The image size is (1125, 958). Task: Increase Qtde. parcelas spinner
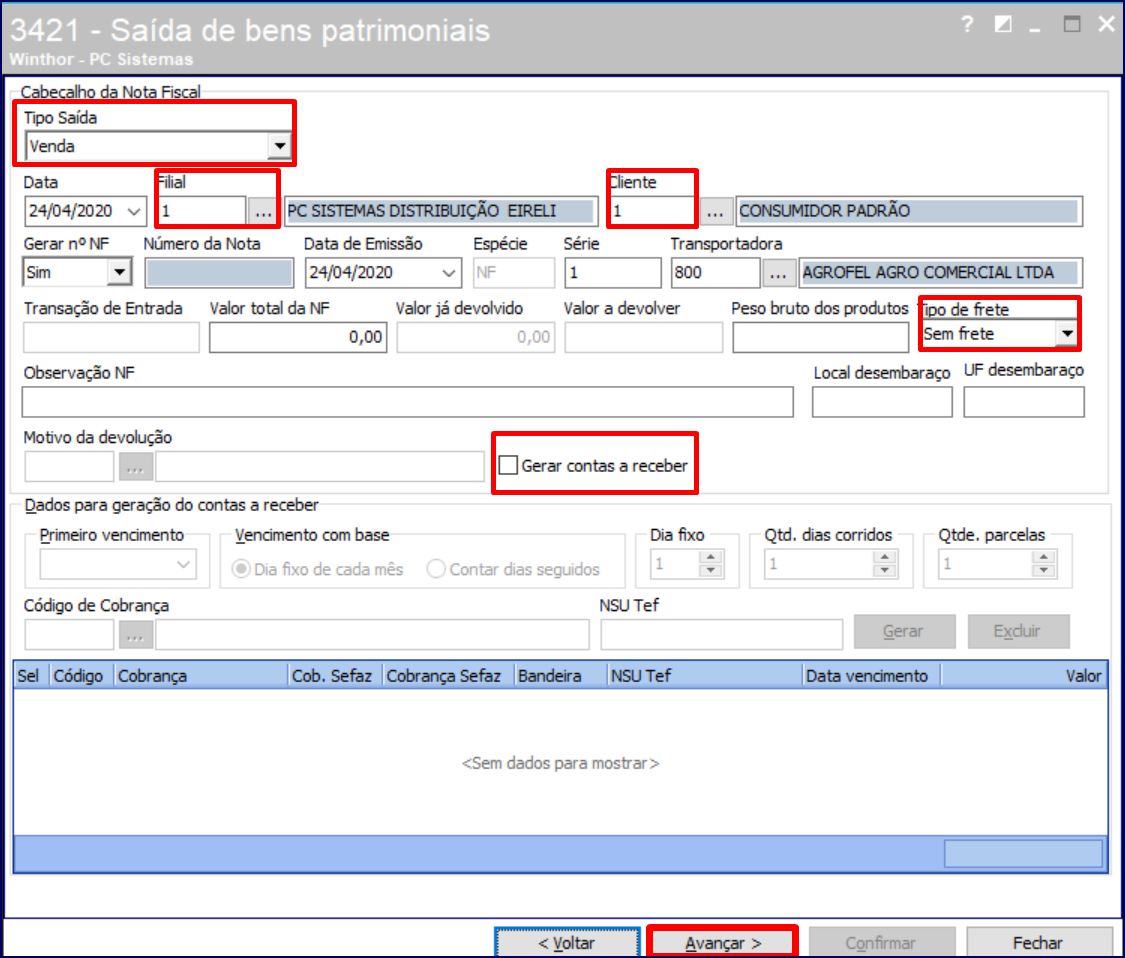pos(1043,557)
